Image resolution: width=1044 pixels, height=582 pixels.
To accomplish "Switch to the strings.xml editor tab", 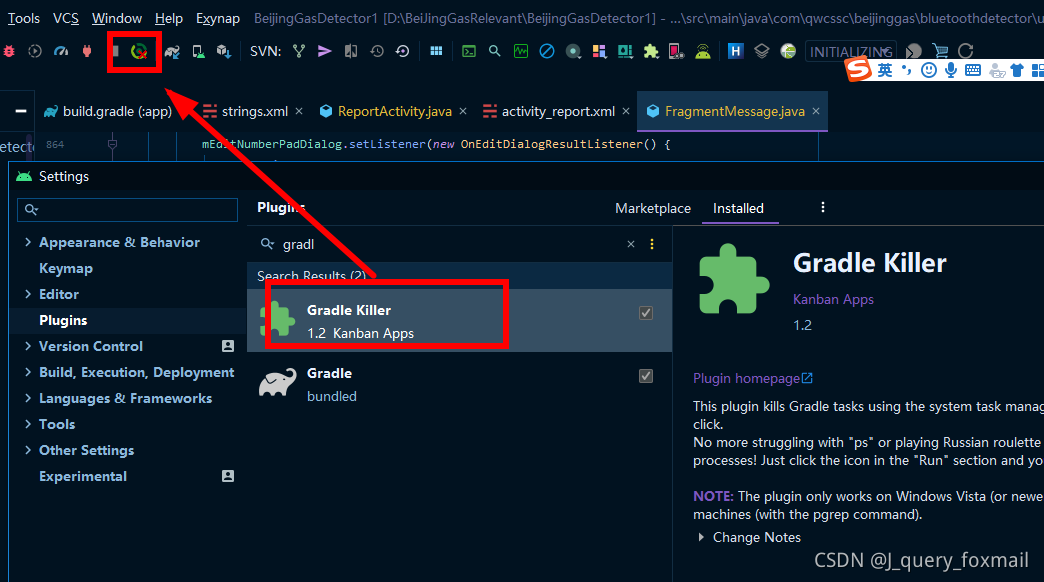I will [x=254, y=112].
